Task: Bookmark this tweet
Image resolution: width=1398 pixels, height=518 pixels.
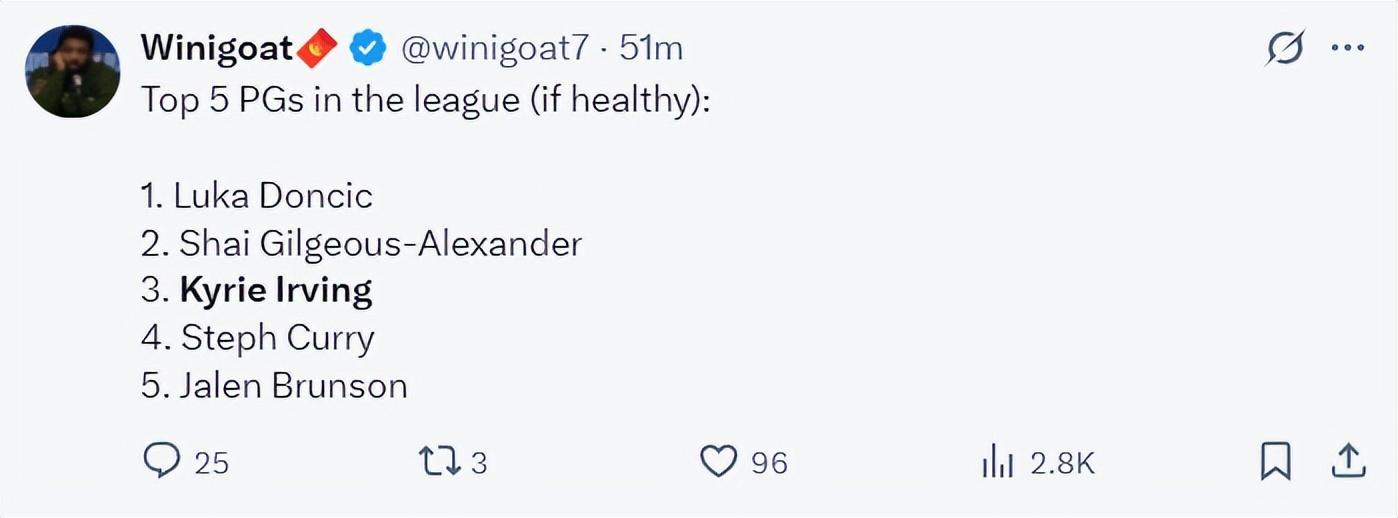Action: pos(1275,461)
